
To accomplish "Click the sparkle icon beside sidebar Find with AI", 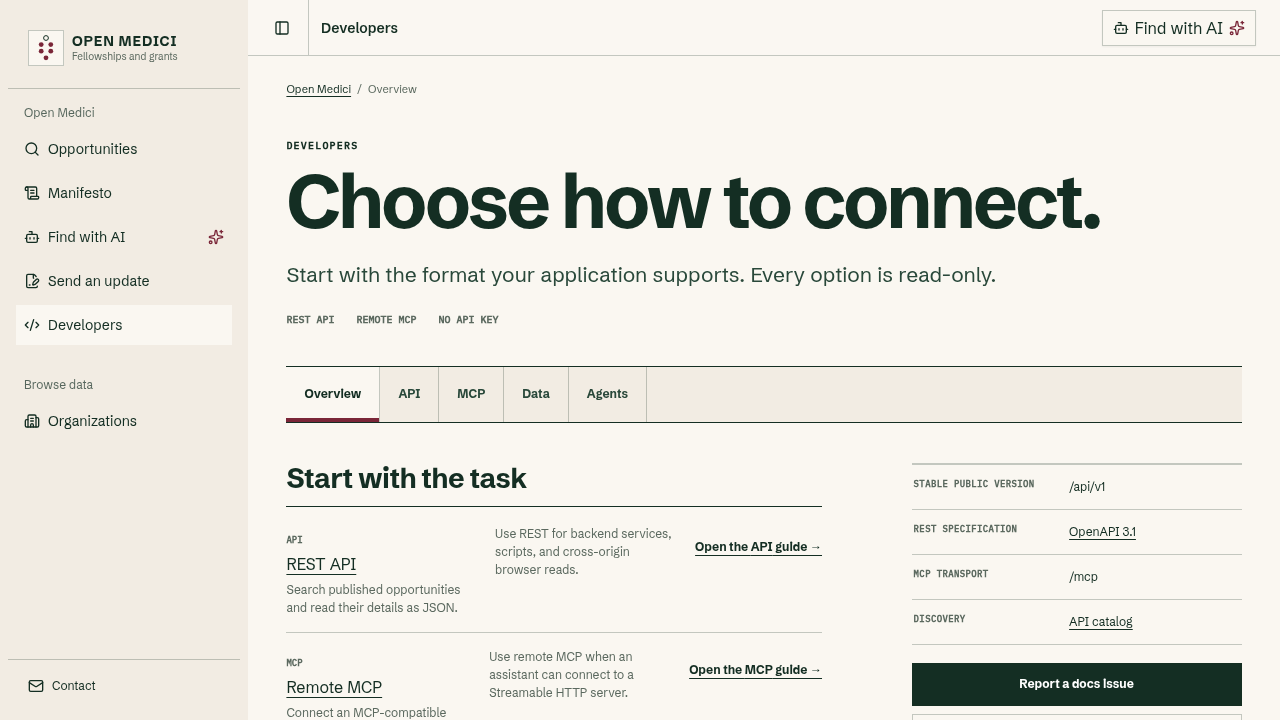I will 216,237.
